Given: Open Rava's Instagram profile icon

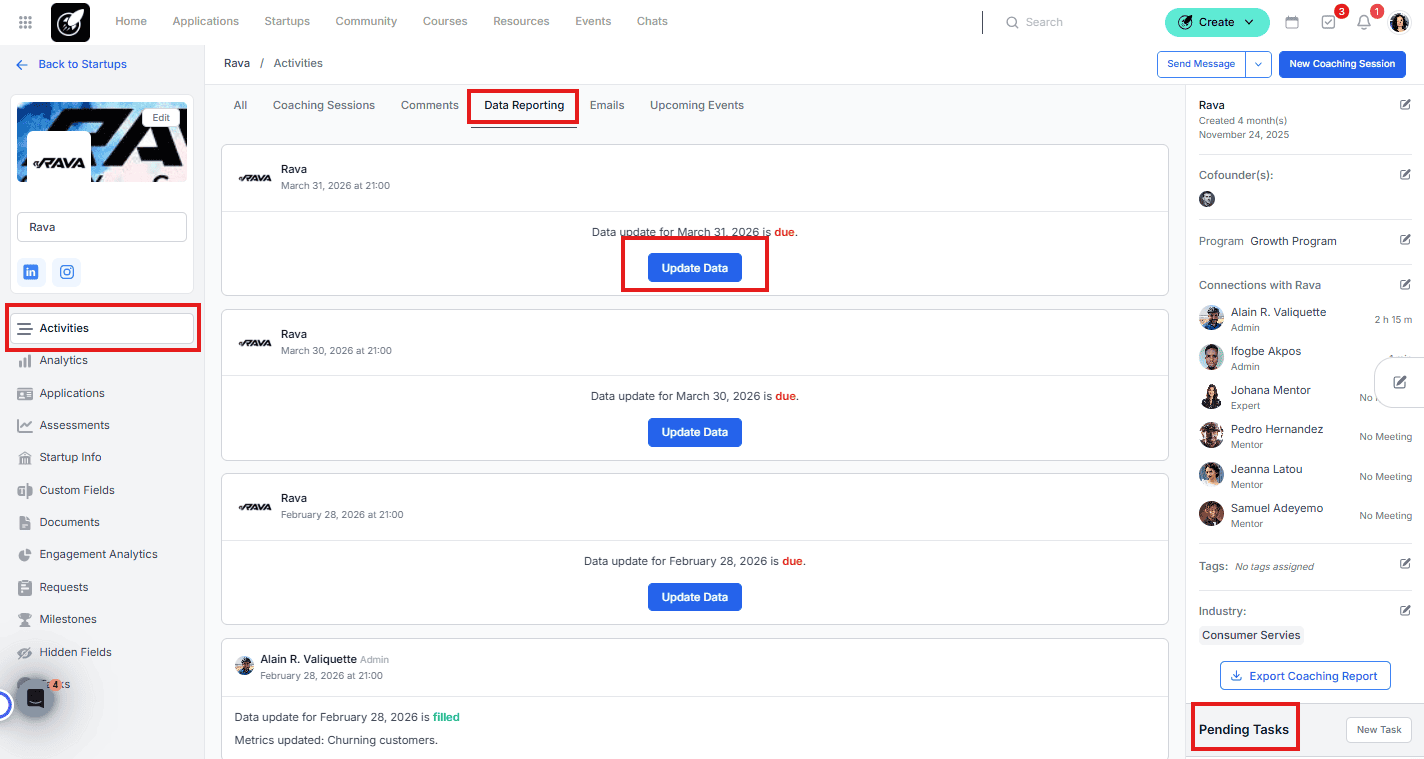Looking at the screenshot, I should coord(66,272).
